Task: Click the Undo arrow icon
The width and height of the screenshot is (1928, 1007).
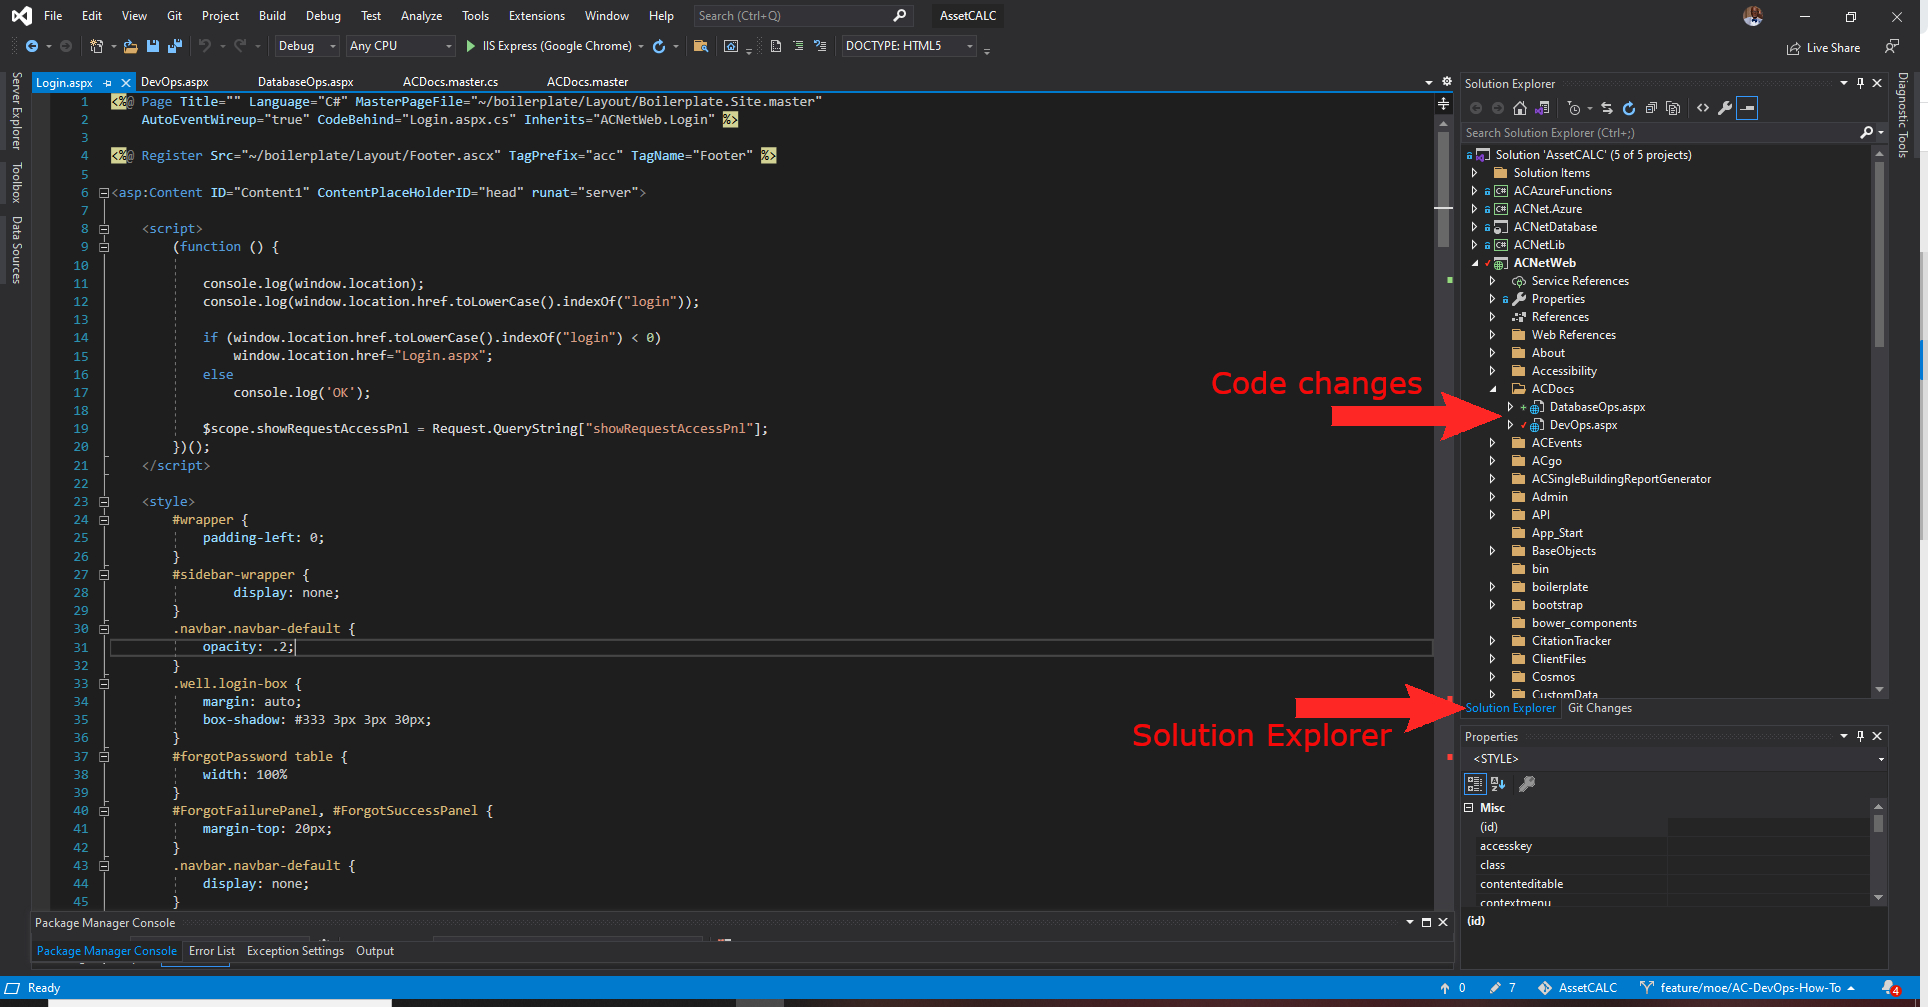Action: (x=204, y=46)
